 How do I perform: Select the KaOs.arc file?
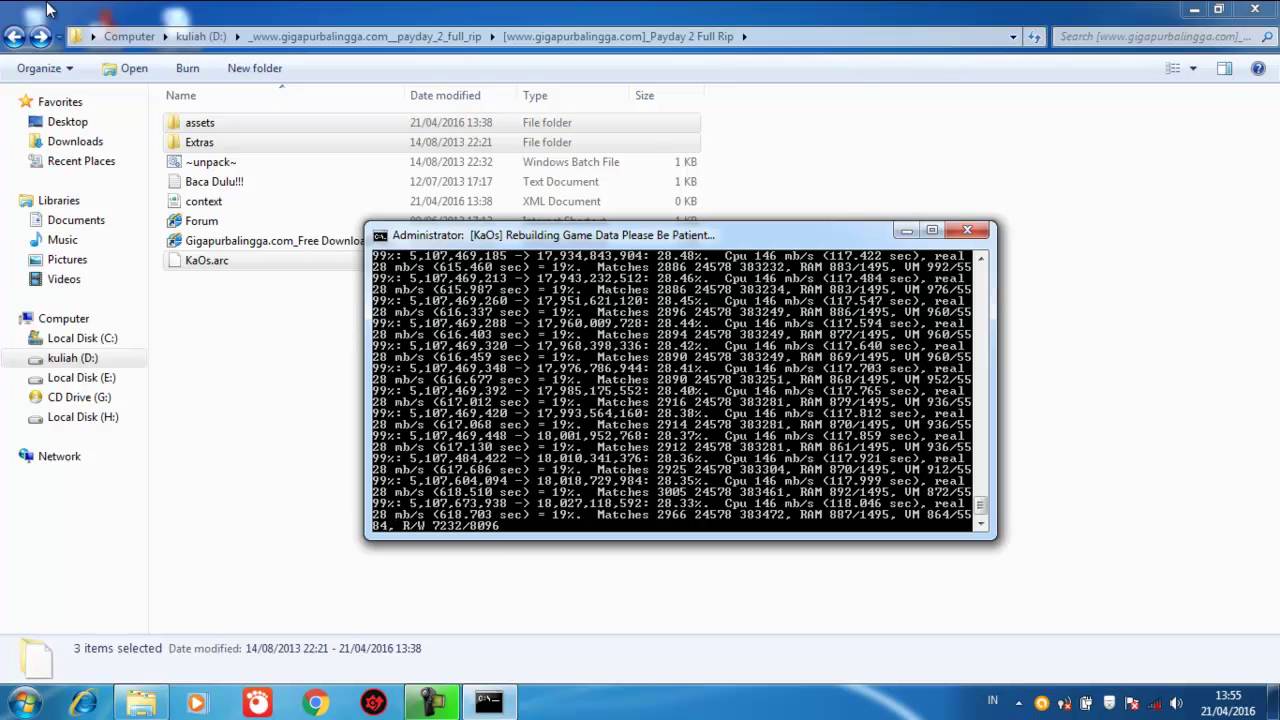pos(207,260)
